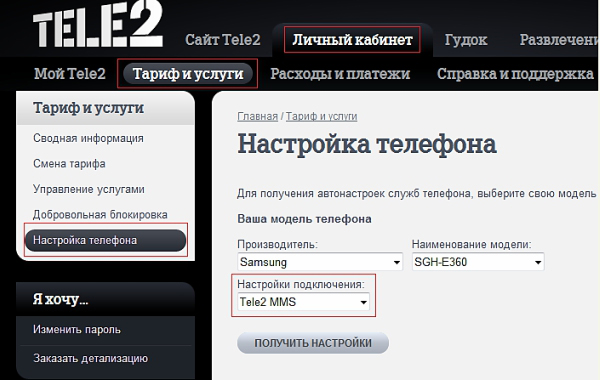Open the Настройки подключения dropdown Tele2 MMS
The width and height of the screenshot is (600, 380).
pyautogui.click(x=303, y=302)
